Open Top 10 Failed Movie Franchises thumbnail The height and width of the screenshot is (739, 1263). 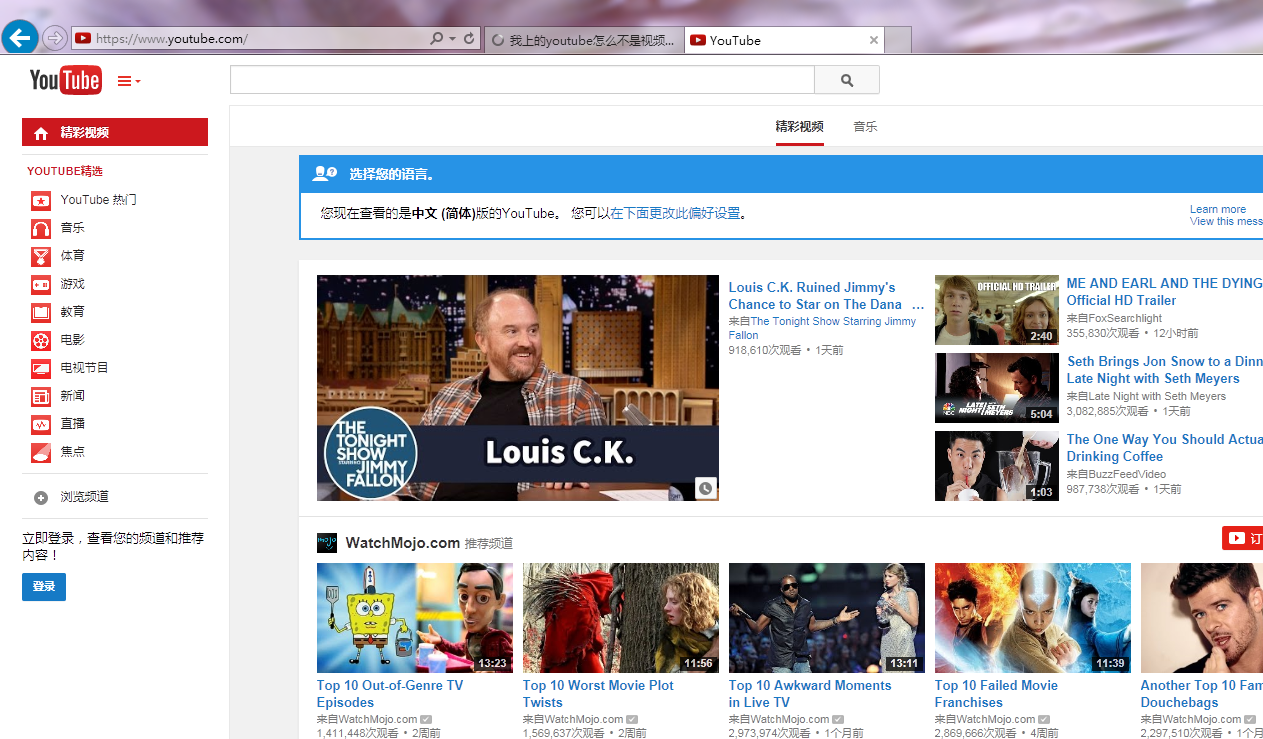tap(1033, 618)
